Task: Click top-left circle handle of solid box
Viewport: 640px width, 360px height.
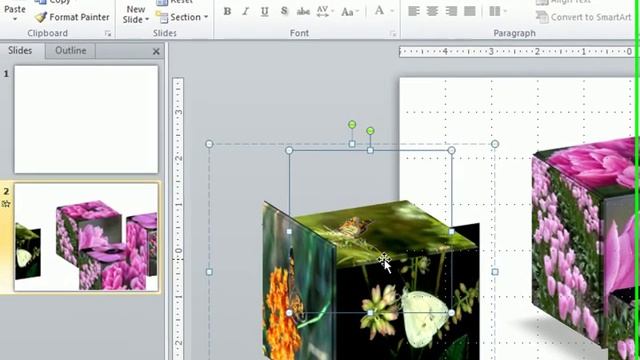Action: click(289, 151)
